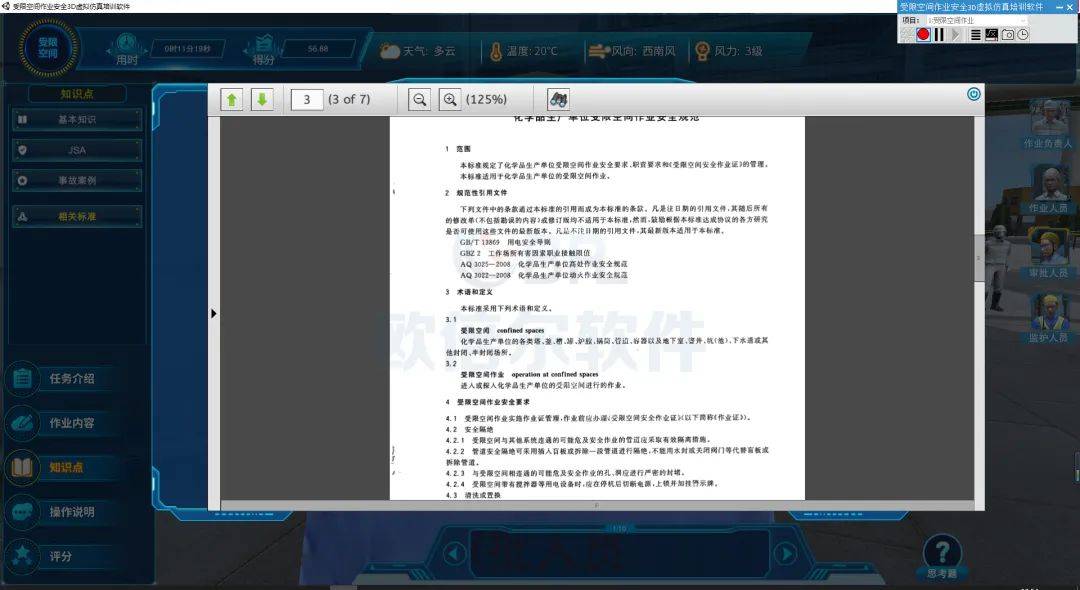Open the 作业内容 section
1080x590 pixels.
click(72, 423)
